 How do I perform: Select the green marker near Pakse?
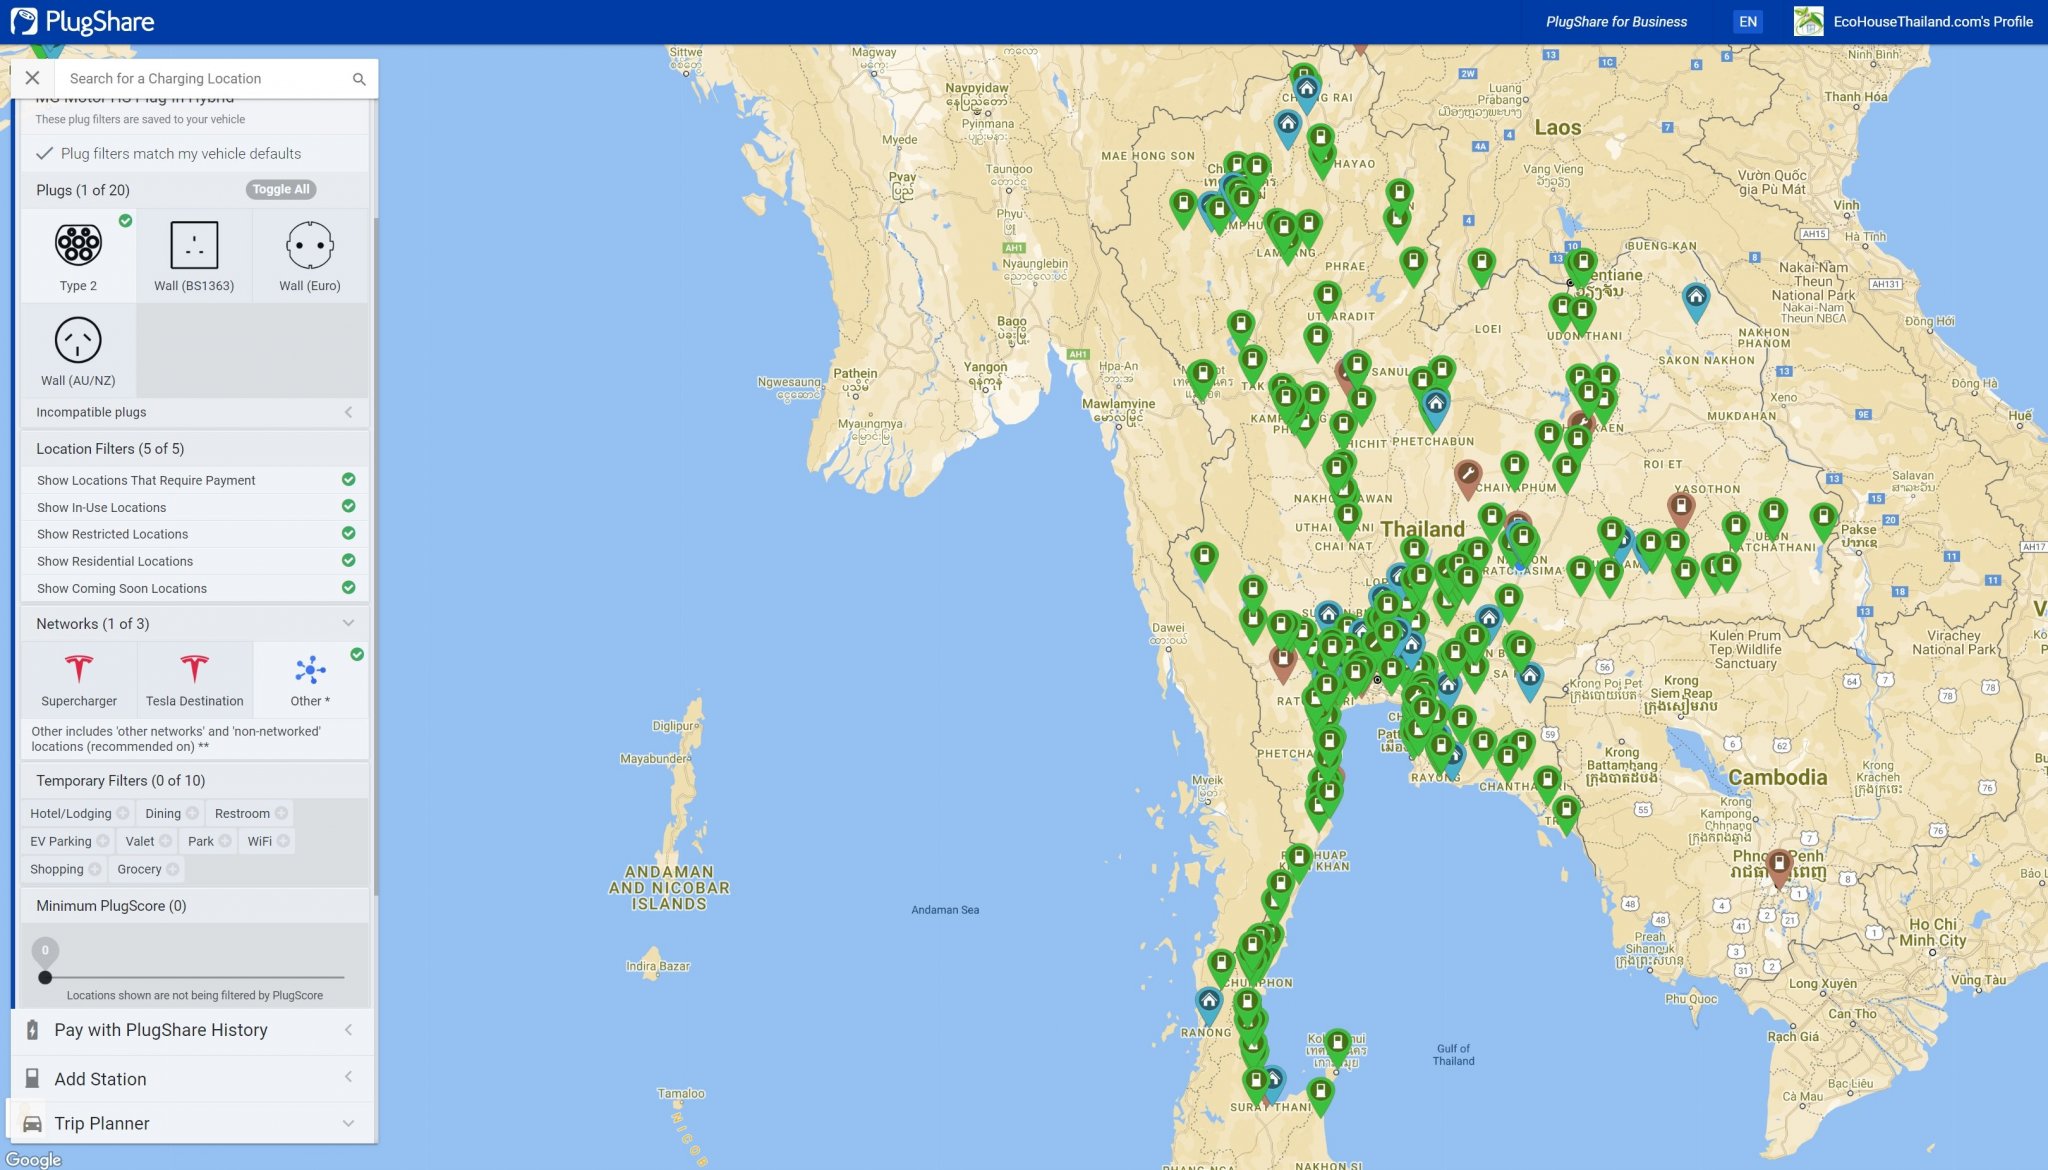[x=1823, y=519]
